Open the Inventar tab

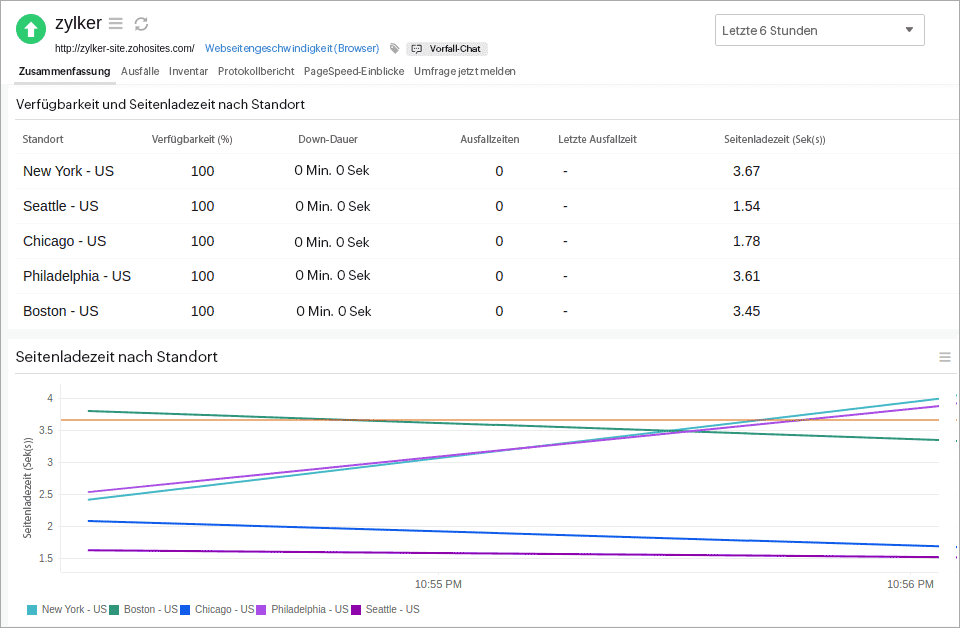(188, 71)
